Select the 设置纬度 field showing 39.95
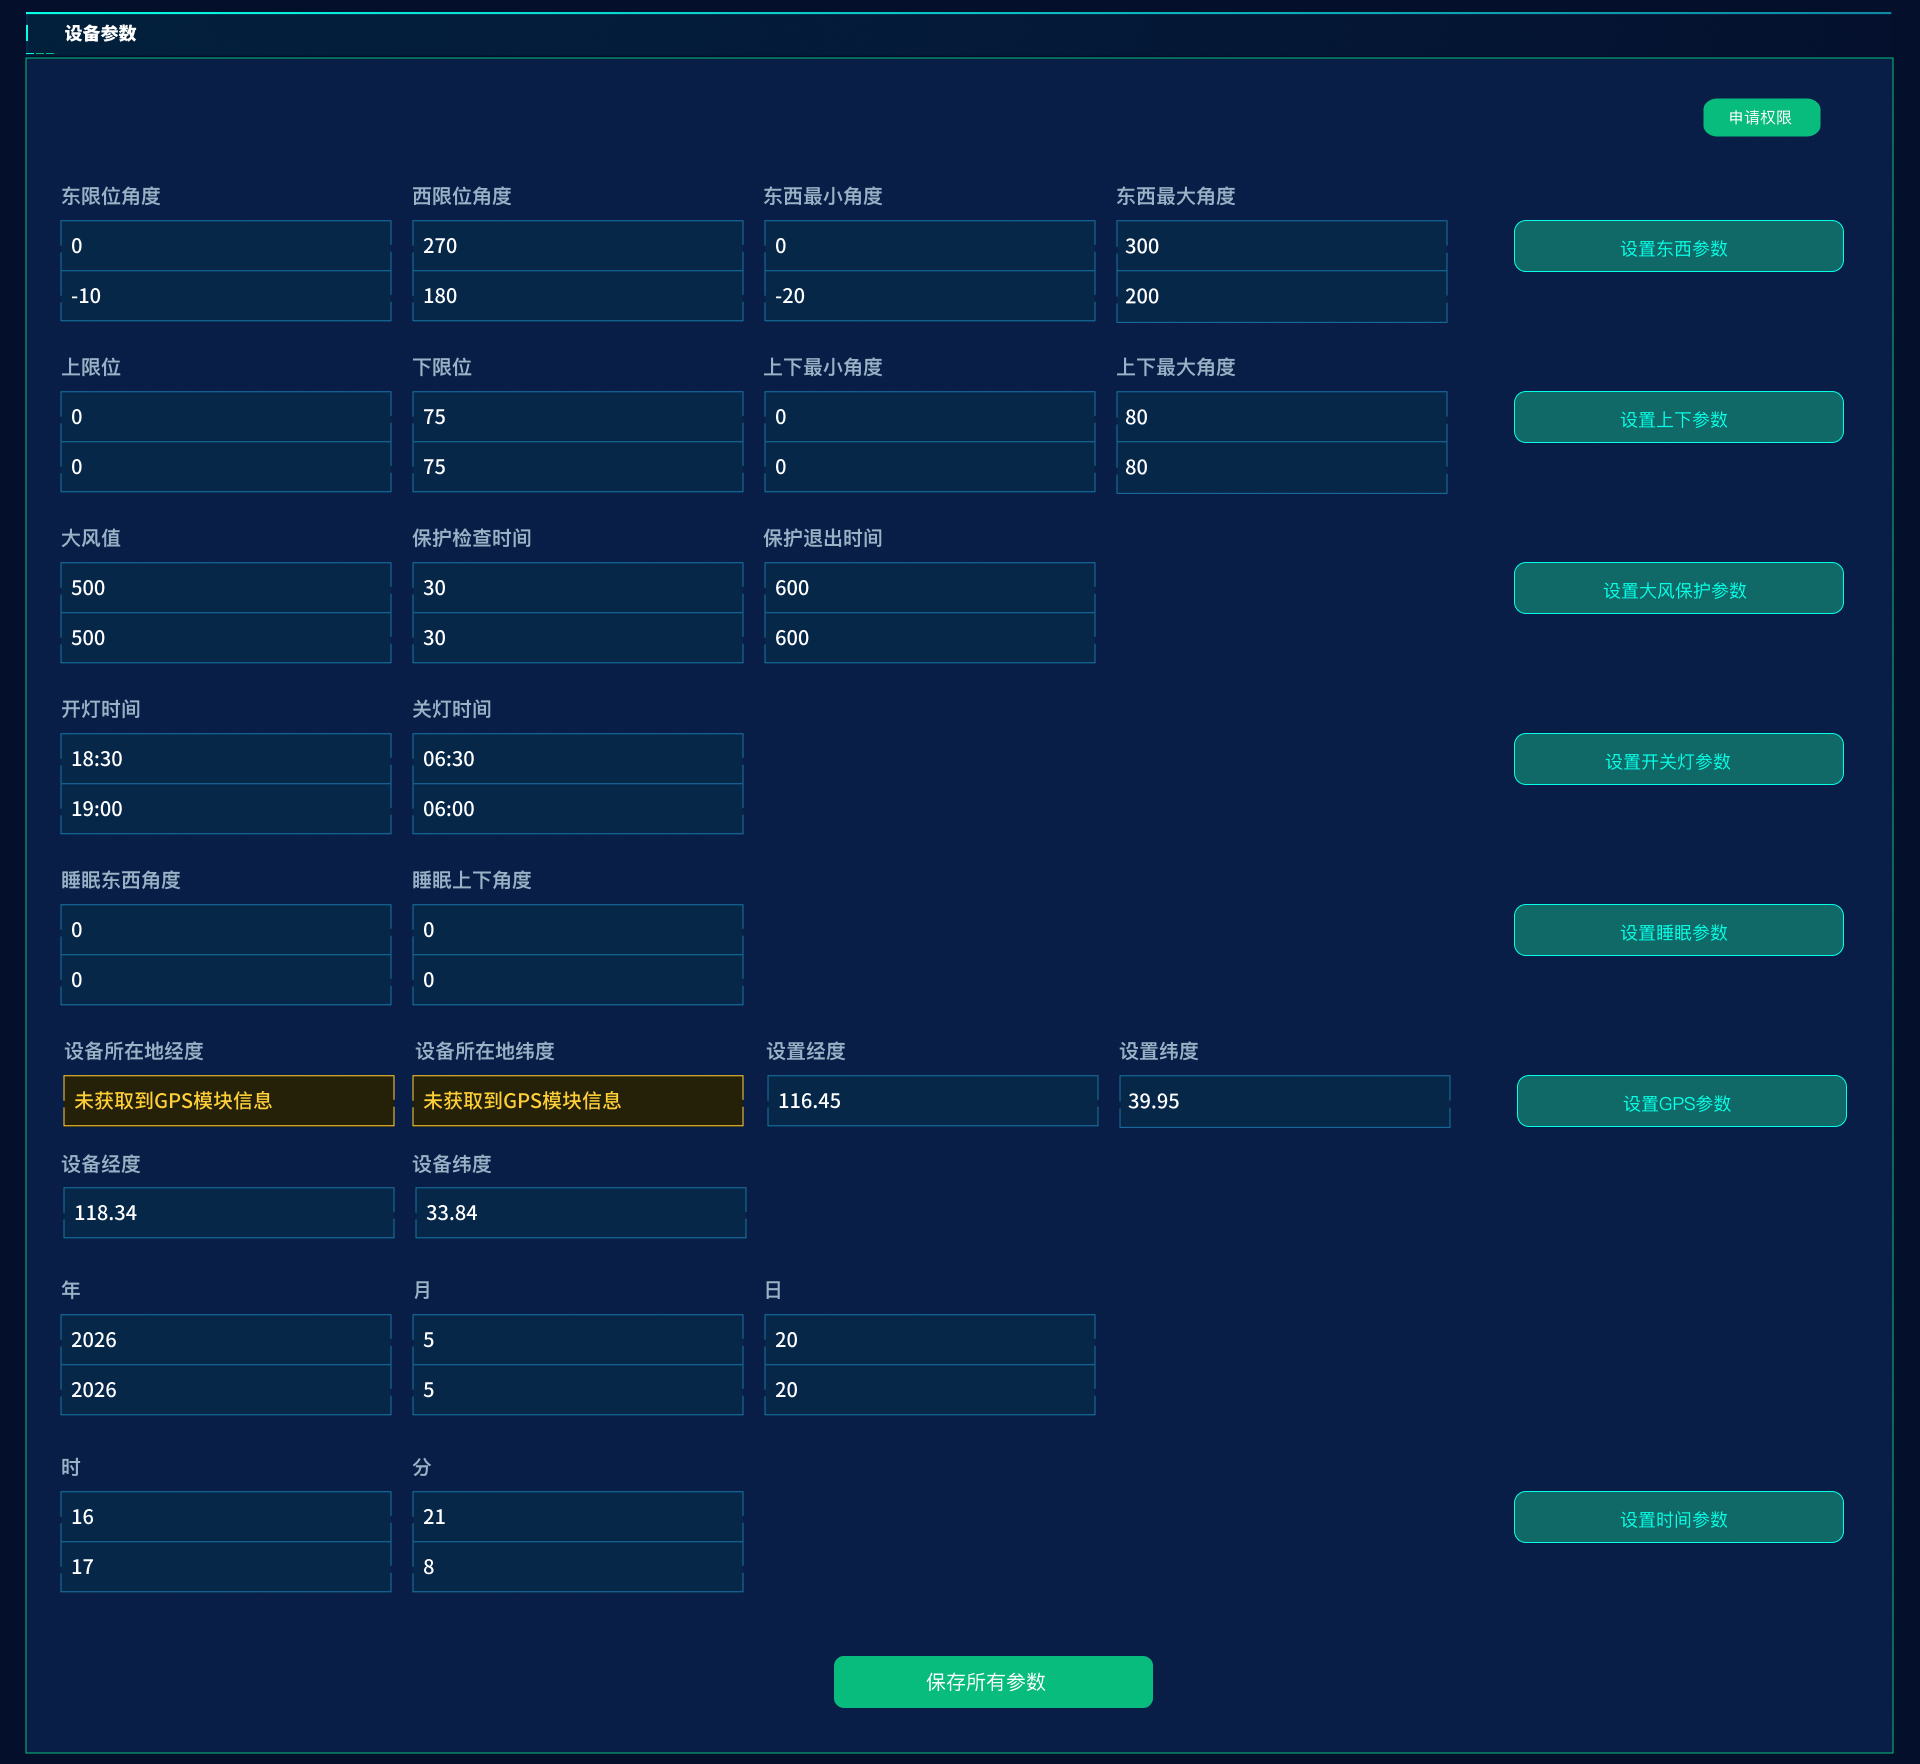Viewport: 1920px width, 1764px height. click(1284, 1101)
